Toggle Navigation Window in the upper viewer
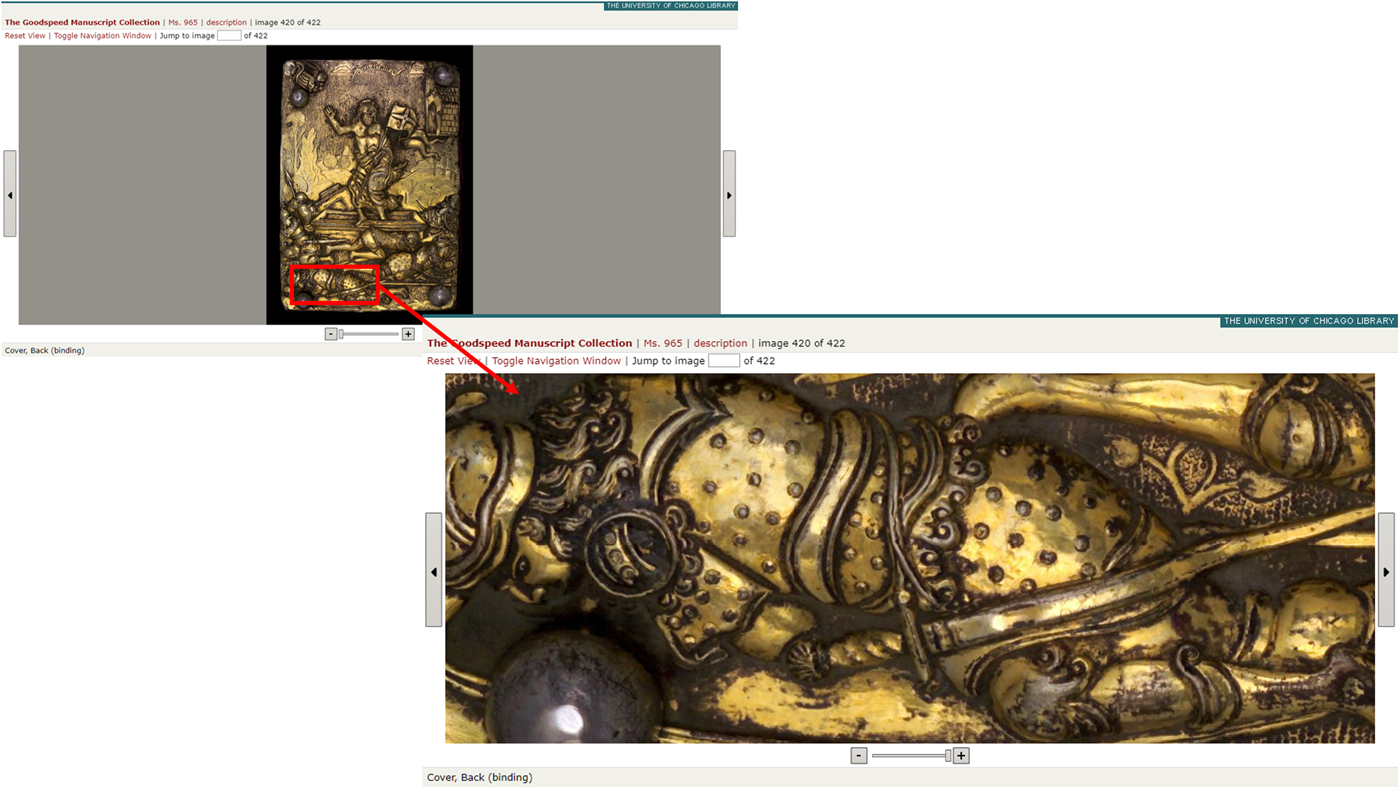 [x=102, y=36]
